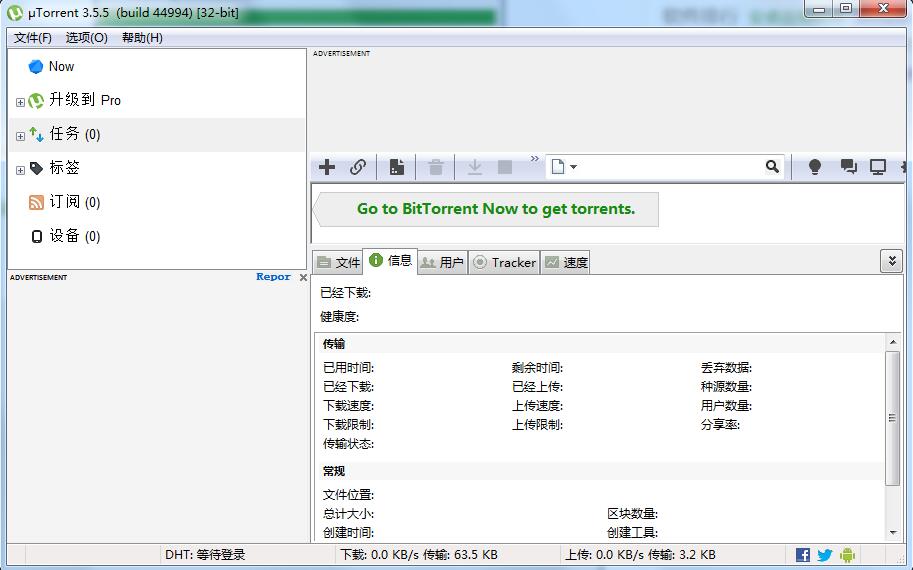
Task: Click Go to BitTorrent Now banner
Action: 495,209
